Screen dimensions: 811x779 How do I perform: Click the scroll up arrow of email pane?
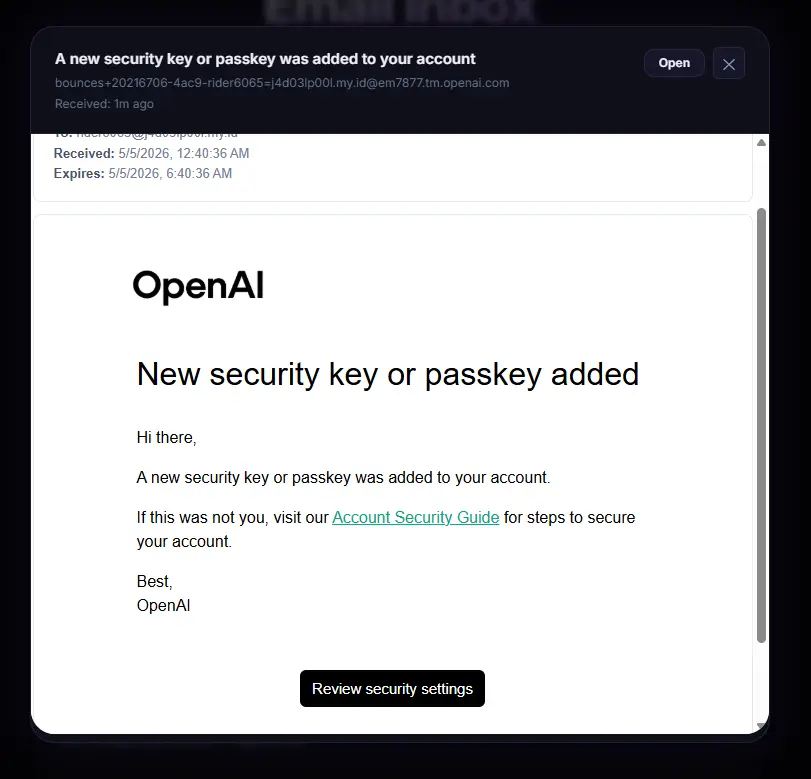click(x=761, y=143)
